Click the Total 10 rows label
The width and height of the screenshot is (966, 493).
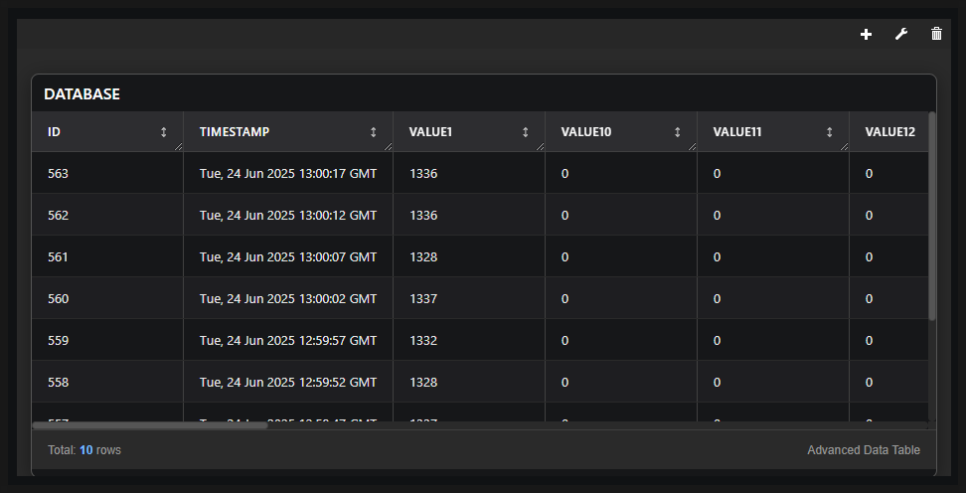point(84,450)
